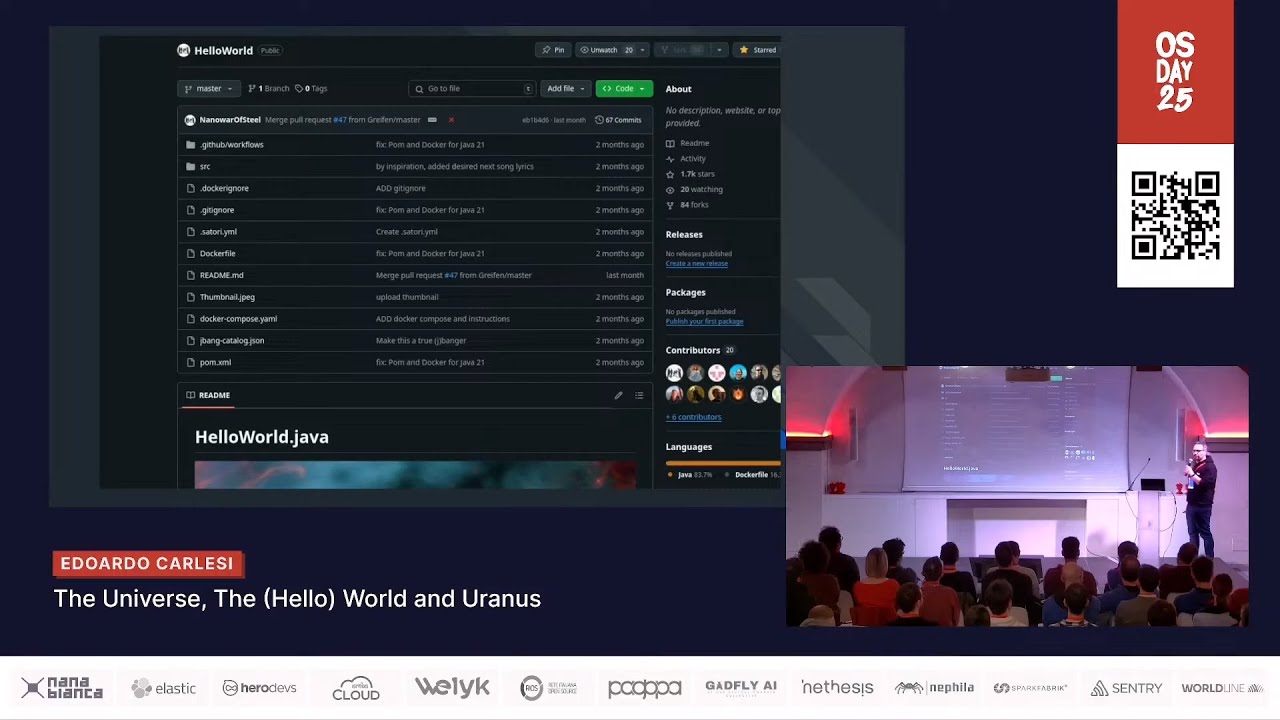1280x720 pixels.
Task: Open the jbang-catalog.json file
Action: tap(232, 341)
